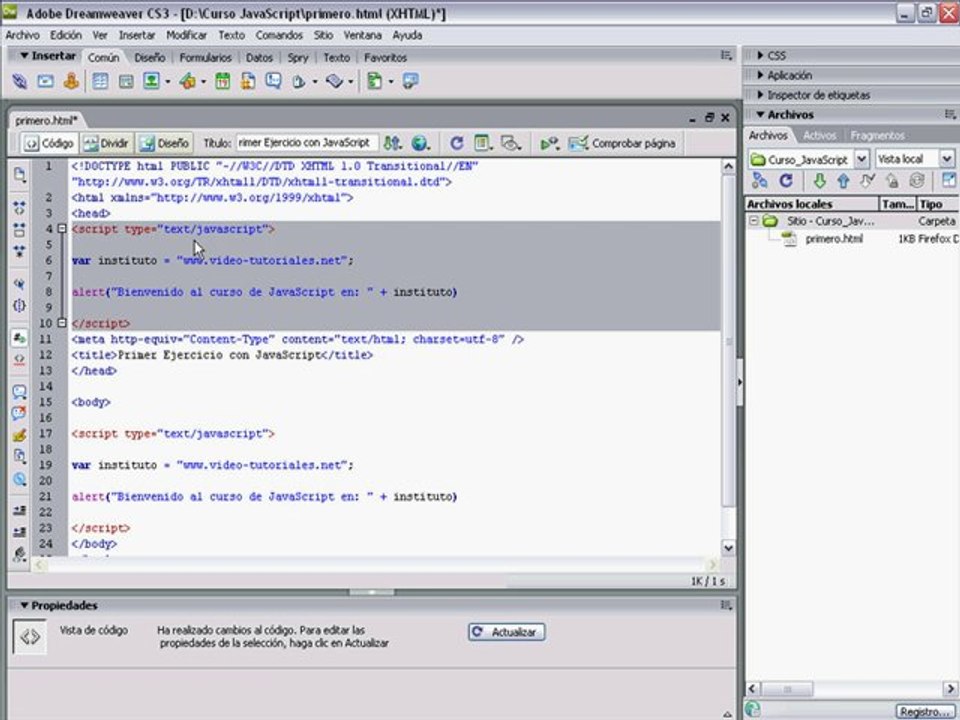
Task: Toggle Highlight Invalid Code icon
Action: click(x=20, y=359)
